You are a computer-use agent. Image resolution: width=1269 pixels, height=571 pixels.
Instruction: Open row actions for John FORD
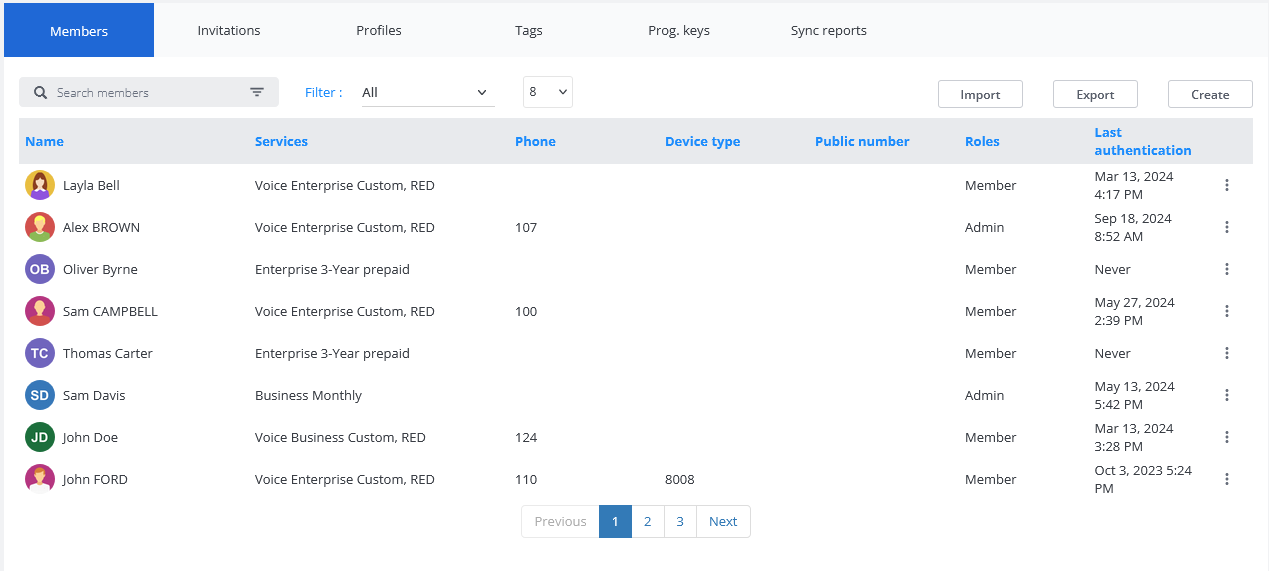(x=1227, y=479)
